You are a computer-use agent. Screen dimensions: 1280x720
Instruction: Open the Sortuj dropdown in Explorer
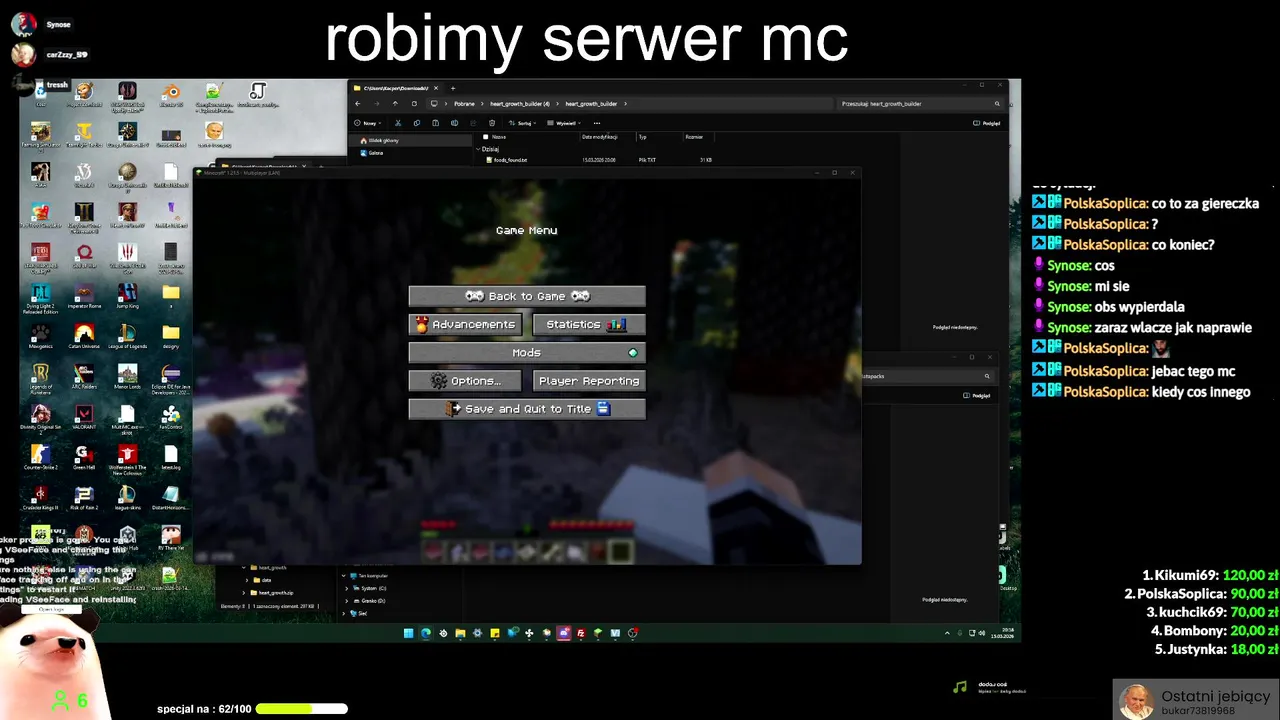(522, 123)
